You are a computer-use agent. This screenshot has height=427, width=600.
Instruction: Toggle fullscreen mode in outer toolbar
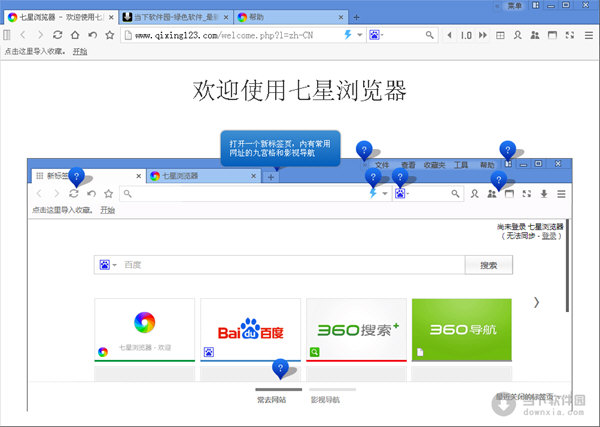click(x=570, y=35)
